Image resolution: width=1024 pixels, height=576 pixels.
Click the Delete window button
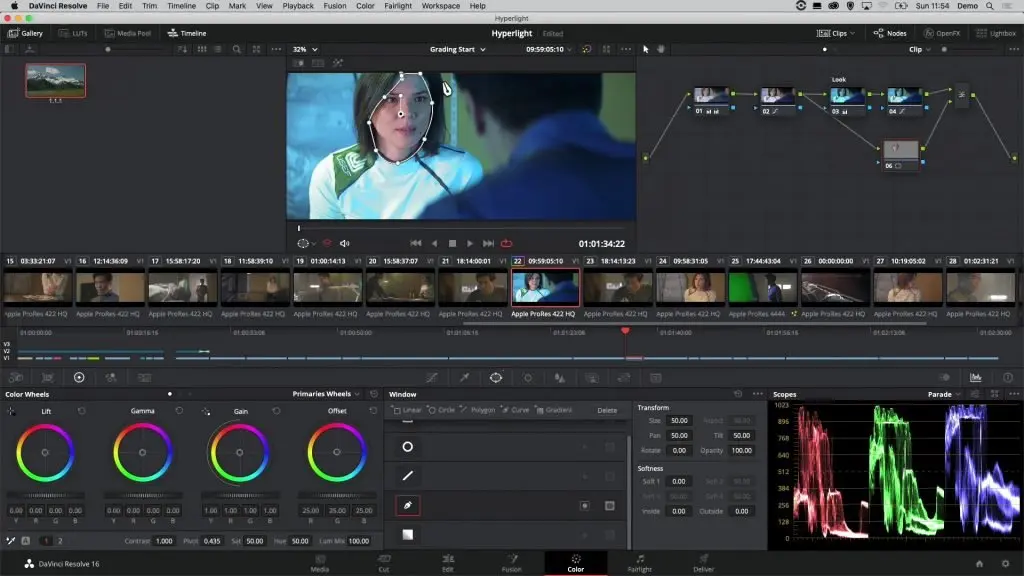[607, 410]
